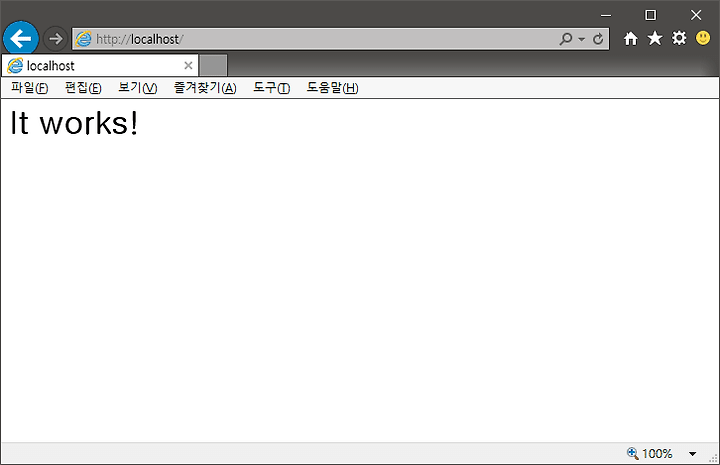Open Favorites star icon
The image size is (720, 465).
coord(655,39)
